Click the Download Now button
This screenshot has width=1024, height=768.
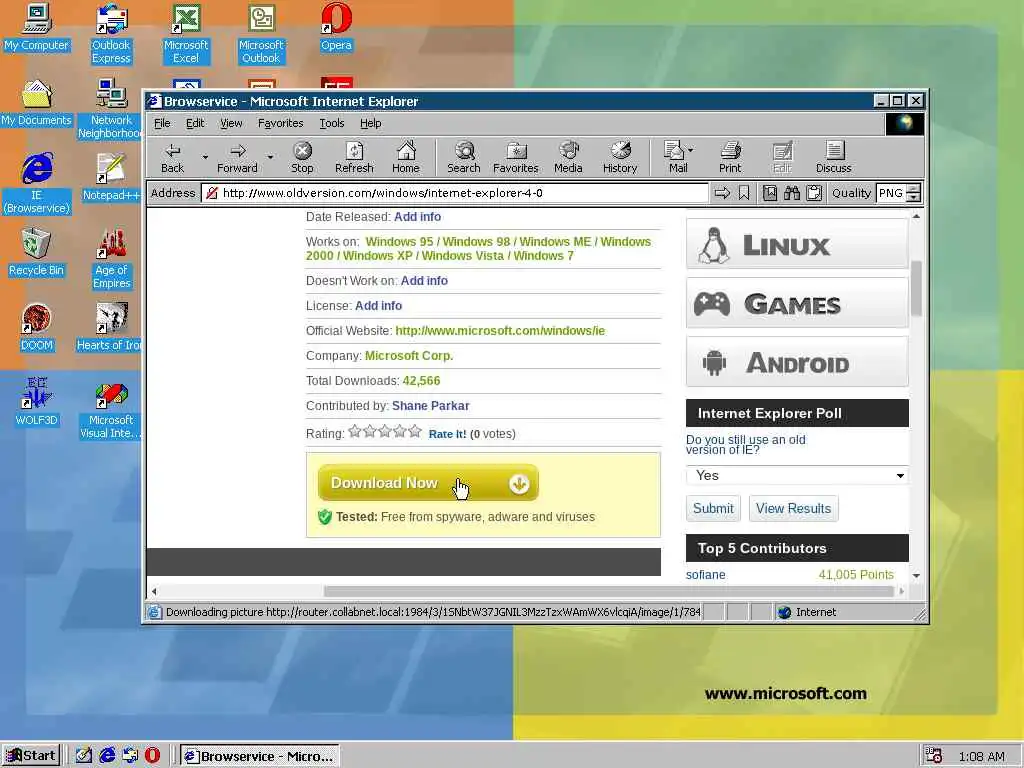428,483
